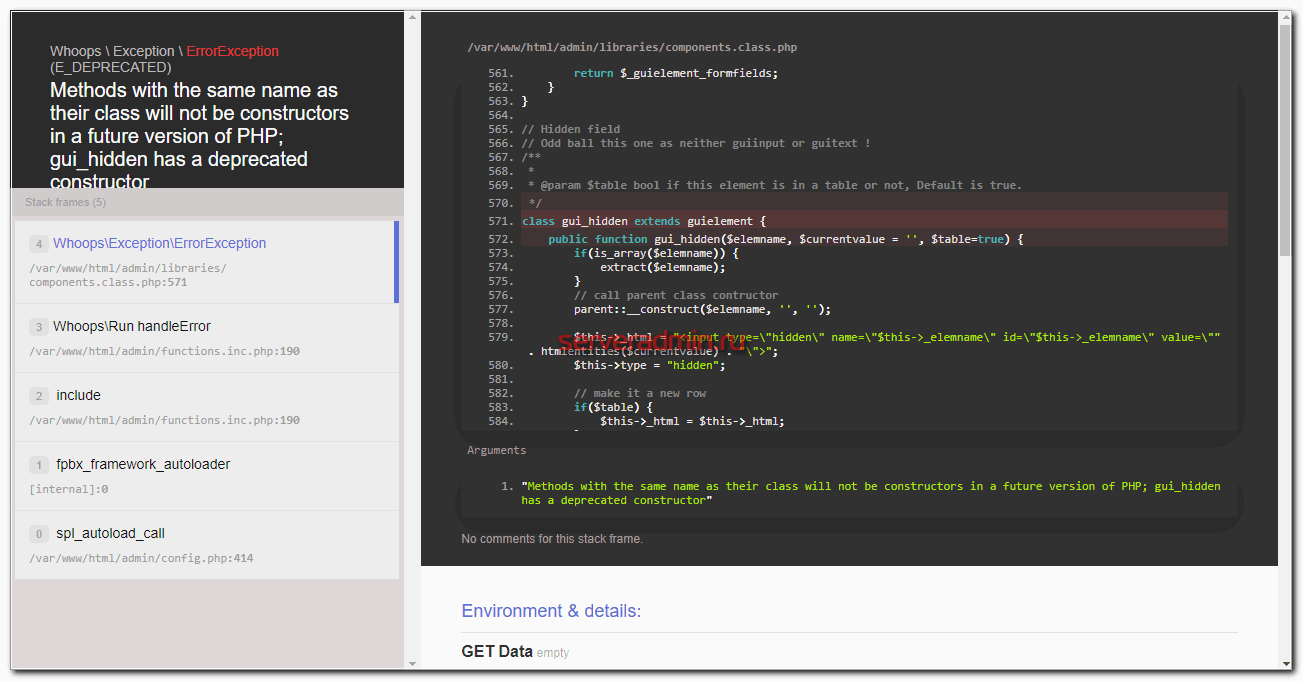1303x681 pixels.
Task: Click the 'Environment & details:' heading
Action: pyautogui.click(x=551, y=611)
